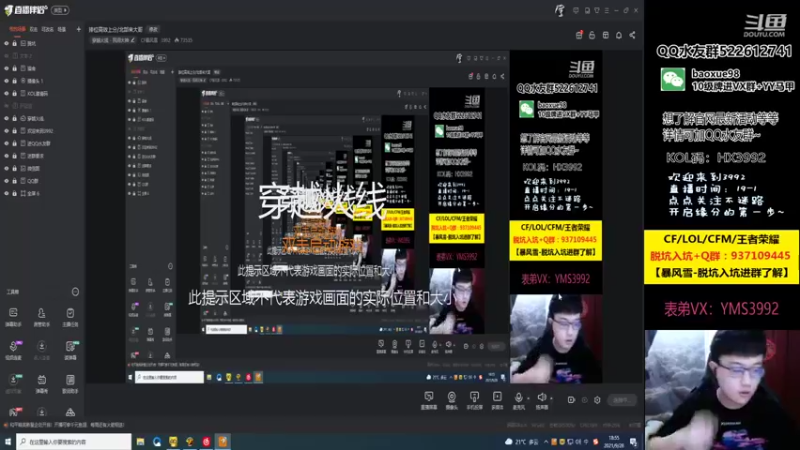Hide the 穿越火线 game source

(x=7, y=118)
